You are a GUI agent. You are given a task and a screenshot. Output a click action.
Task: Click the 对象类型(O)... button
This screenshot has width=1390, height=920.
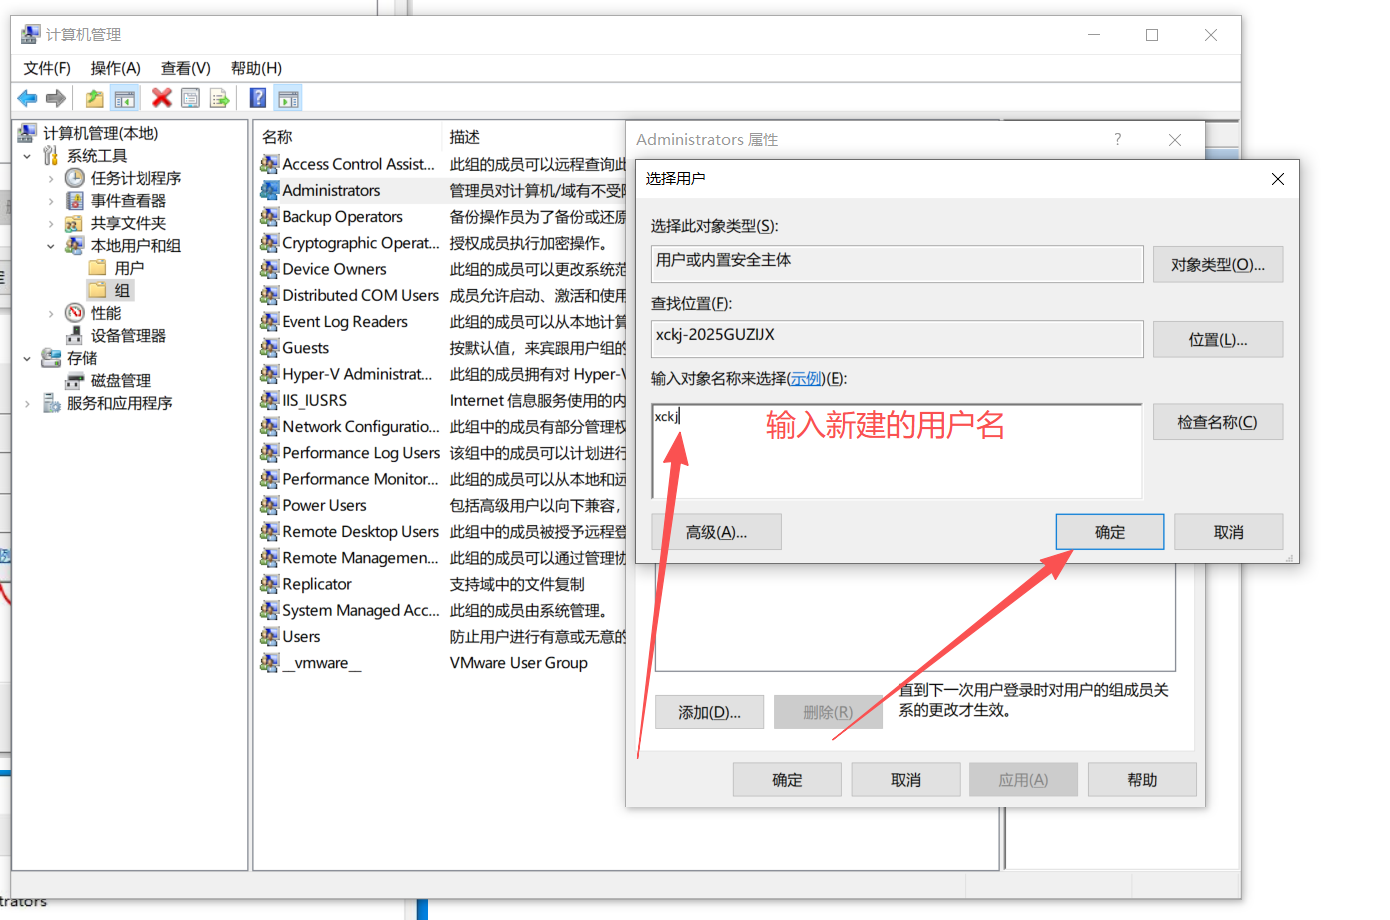1217,265
